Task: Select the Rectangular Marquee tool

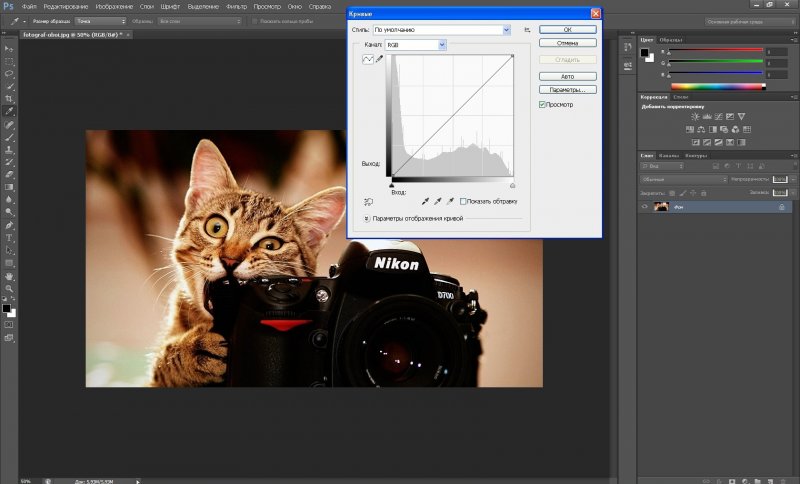Action: pos(9,62)
